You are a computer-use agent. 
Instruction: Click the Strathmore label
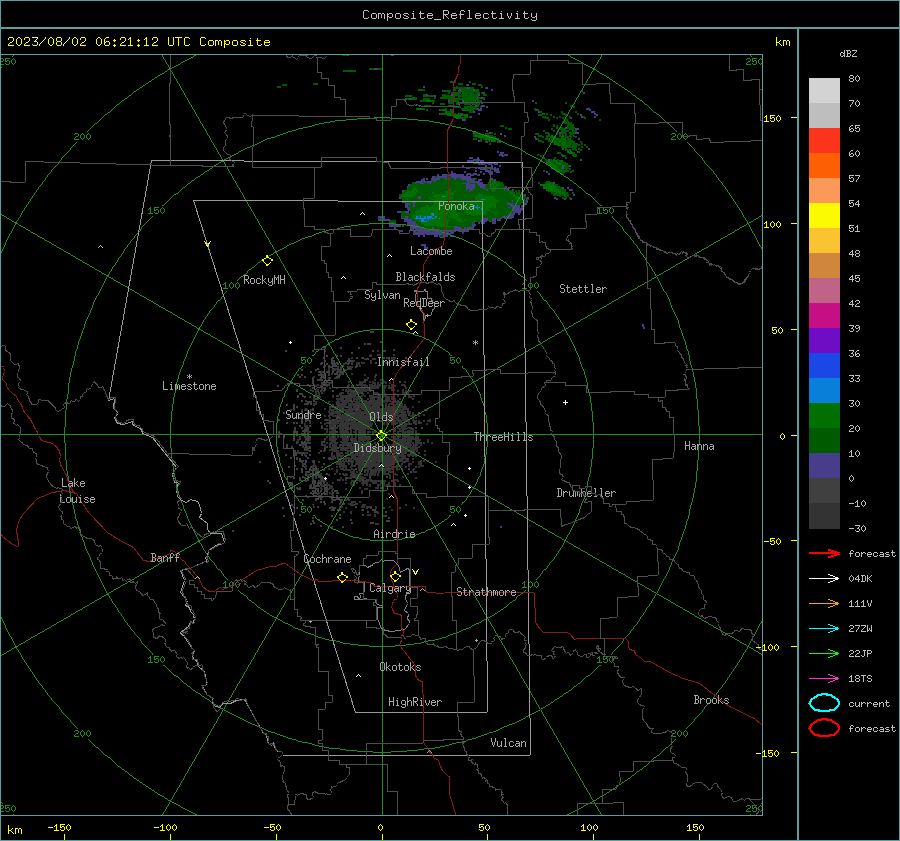tap(486, 592)
